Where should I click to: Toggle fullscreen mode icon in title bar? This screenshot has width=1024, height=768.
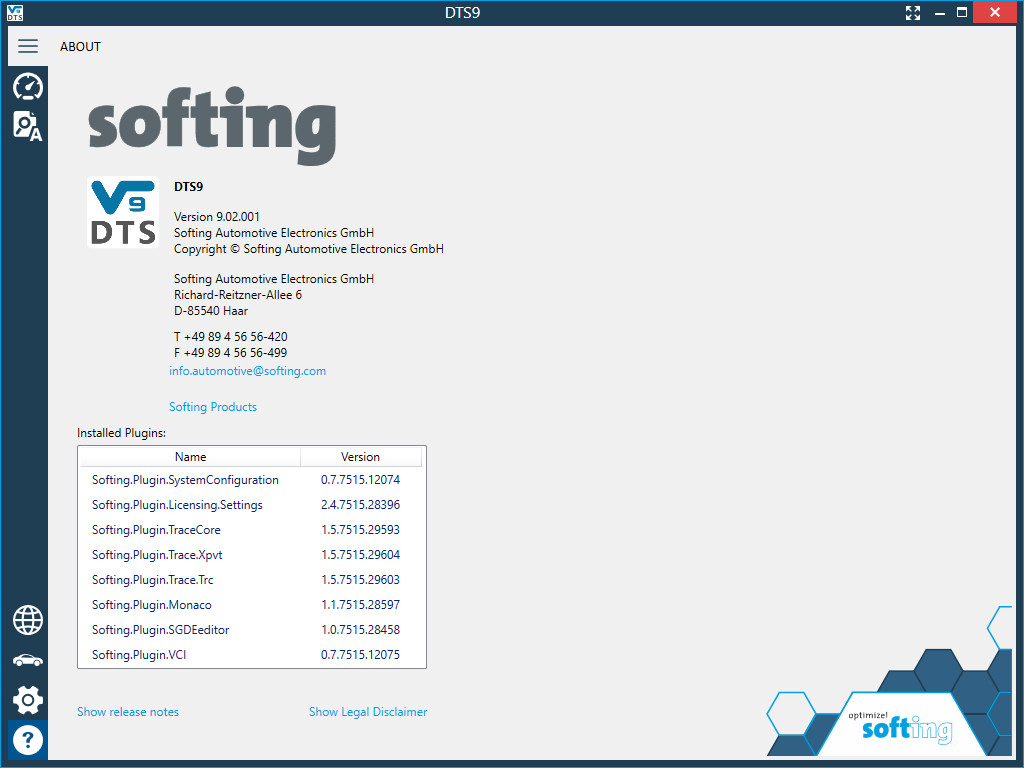(x=913, y=12)
